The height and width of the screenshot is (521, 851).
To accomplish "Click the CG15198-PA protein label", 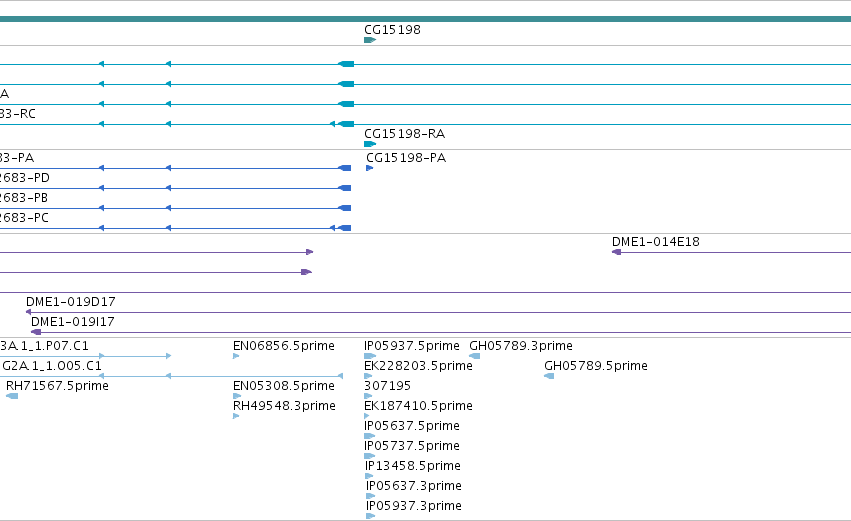I will click(406, 158).
